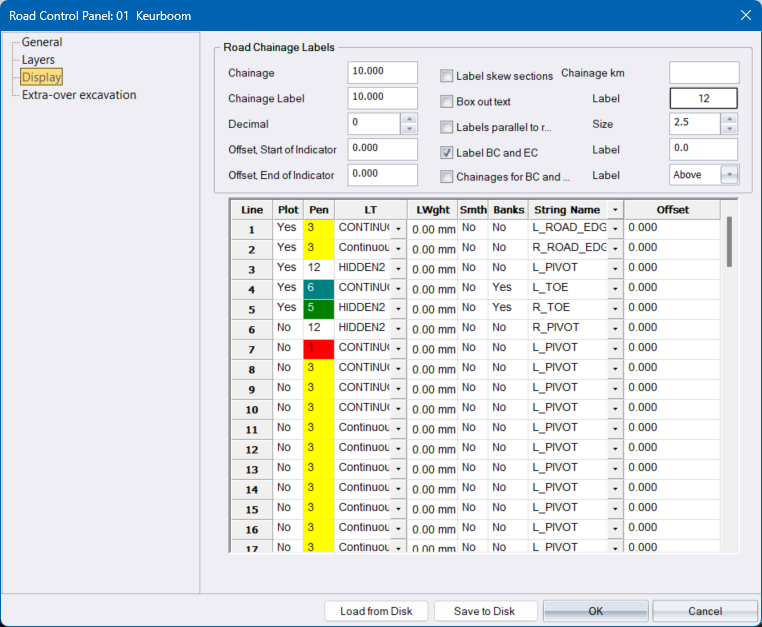Expand line type dropdown in row 1

tap(398, 229)
